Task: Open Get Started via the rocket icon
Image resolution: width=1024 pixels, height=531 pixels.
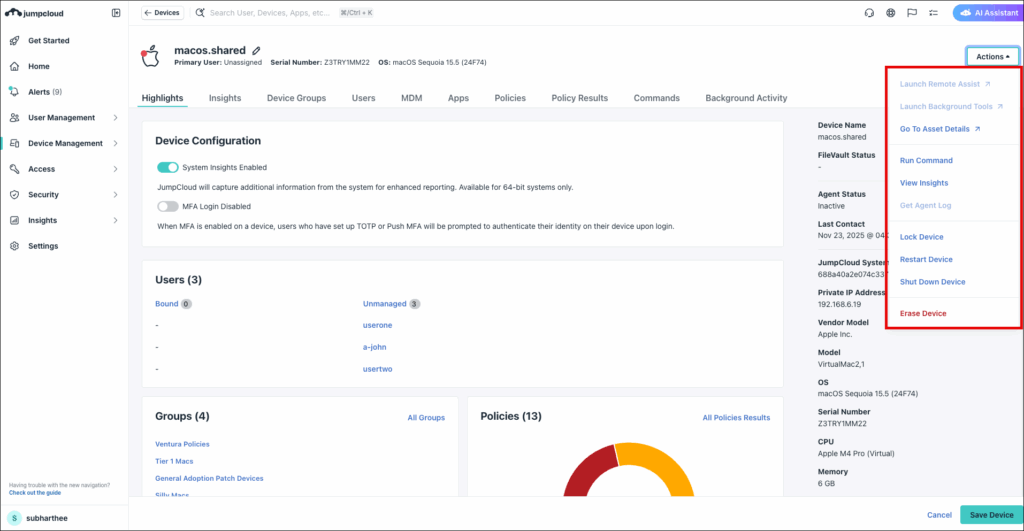Action: [15, 41]
